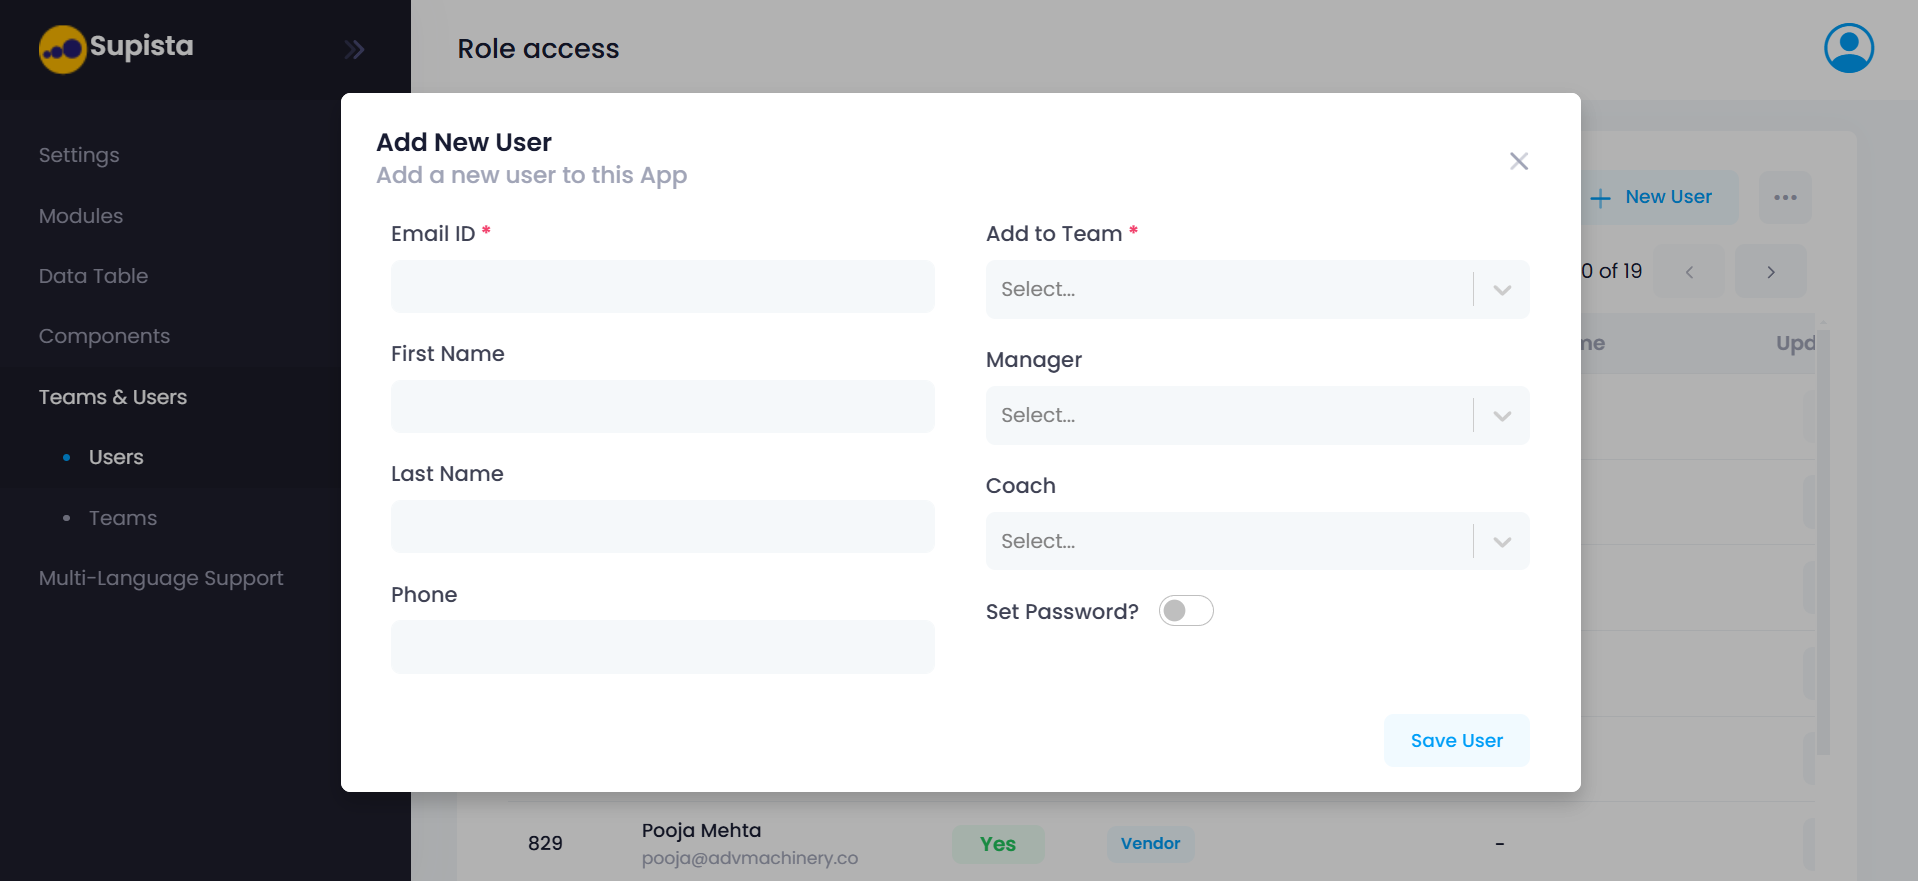Open the Data Table section
The height and width of the screenshot is (881, 1918).
click(93, 276)
